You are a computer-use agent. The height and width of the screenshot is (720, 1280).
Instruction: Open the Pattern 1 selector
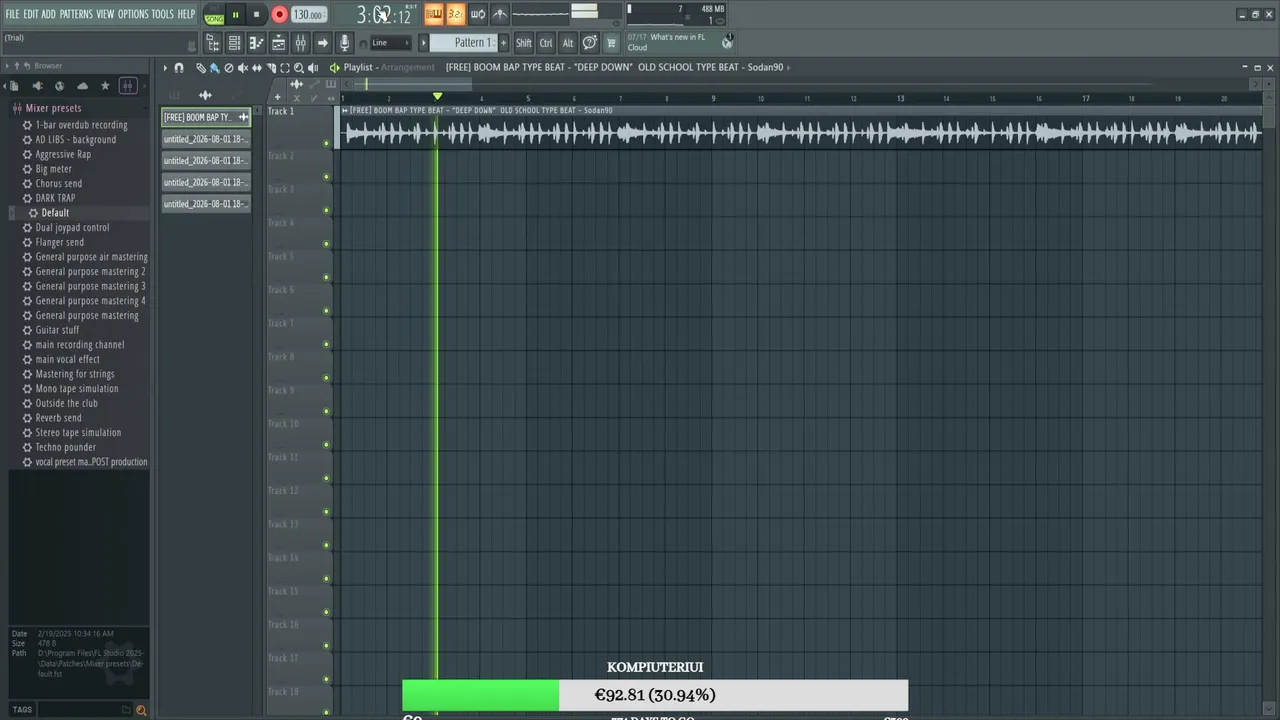coord(463,43)
